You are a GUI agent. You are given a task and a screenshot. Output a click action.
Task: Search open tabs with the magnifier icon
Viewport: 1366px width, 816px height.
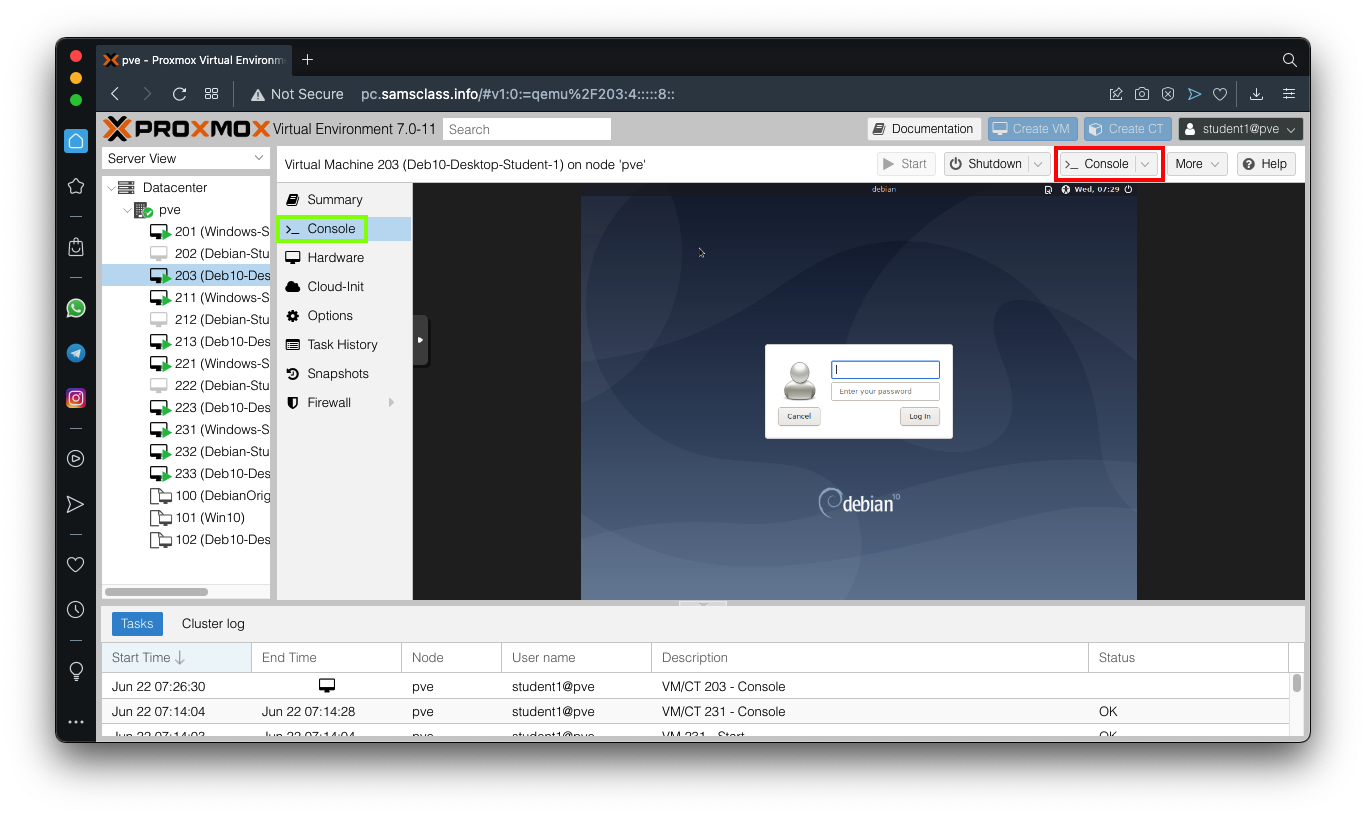[1290, 60]
